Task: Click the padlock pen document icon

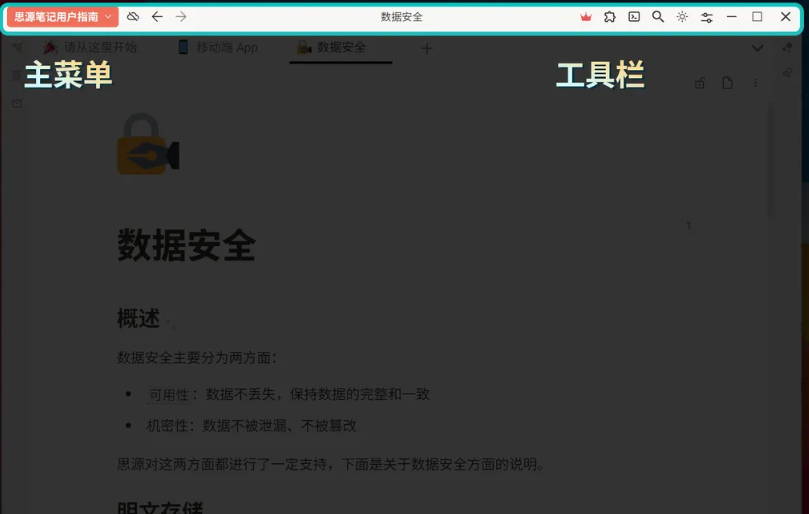Action: click(x=148, y=144)
